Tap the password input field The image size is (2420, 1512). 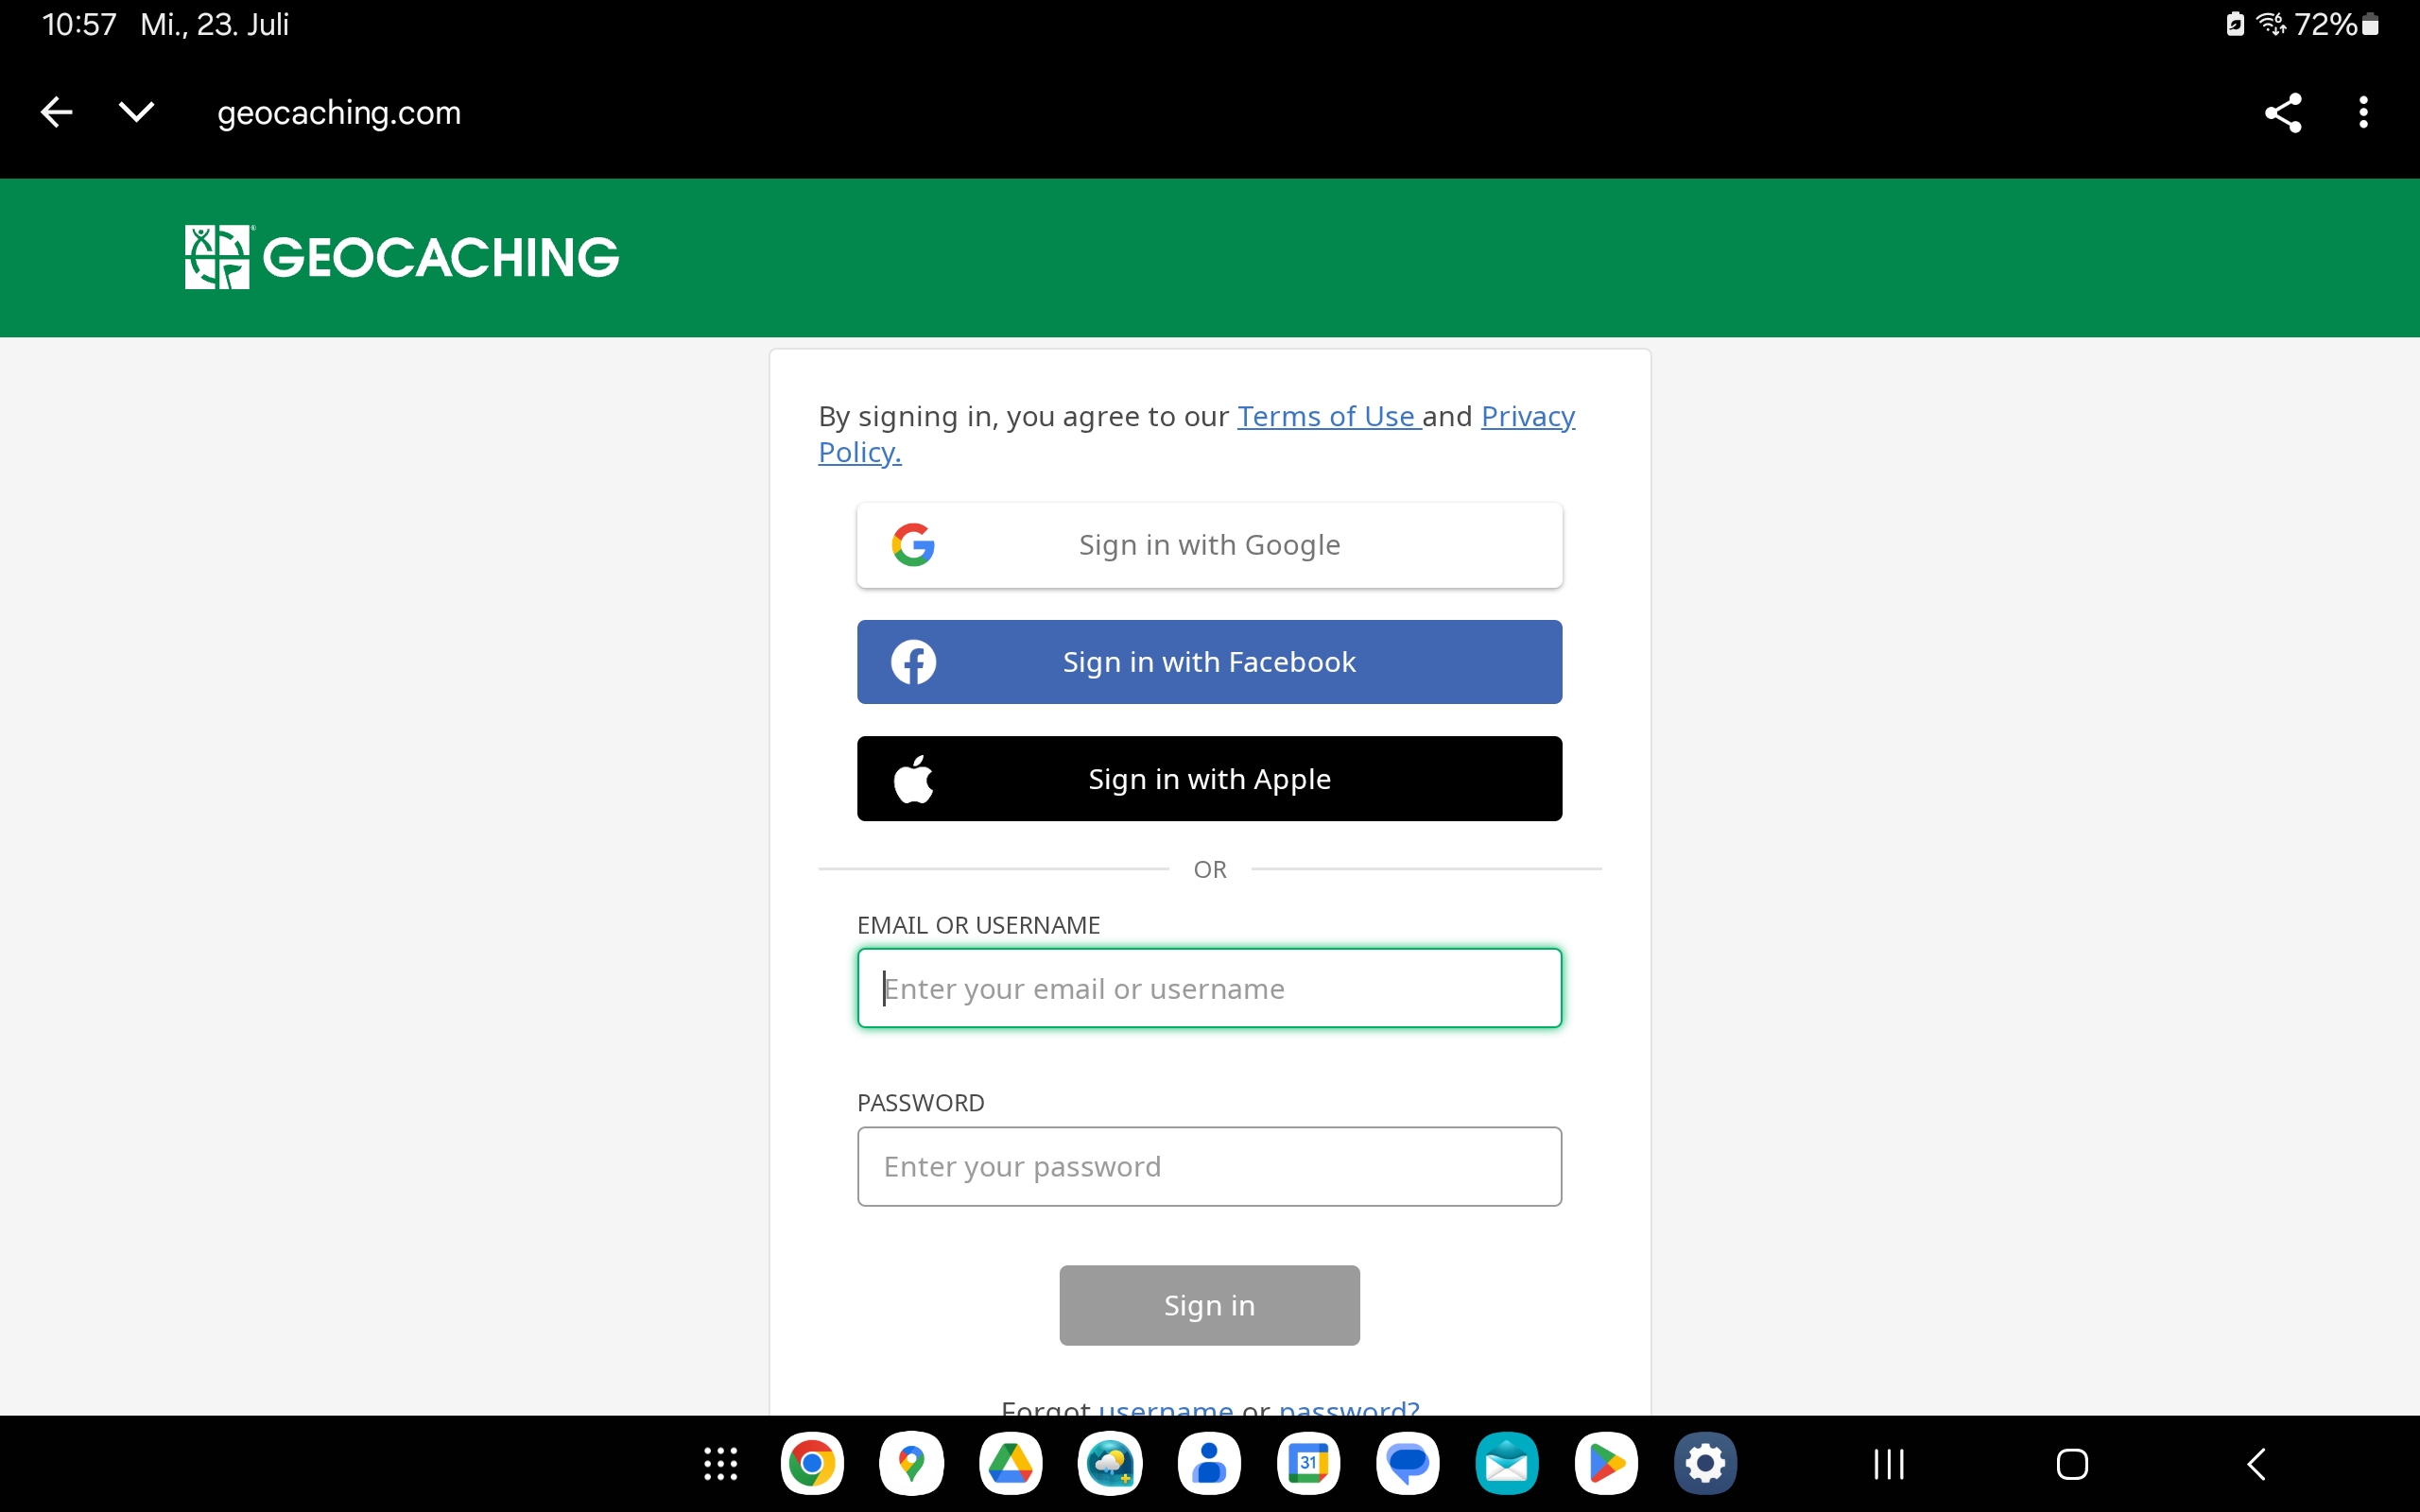point(1209,1166)
